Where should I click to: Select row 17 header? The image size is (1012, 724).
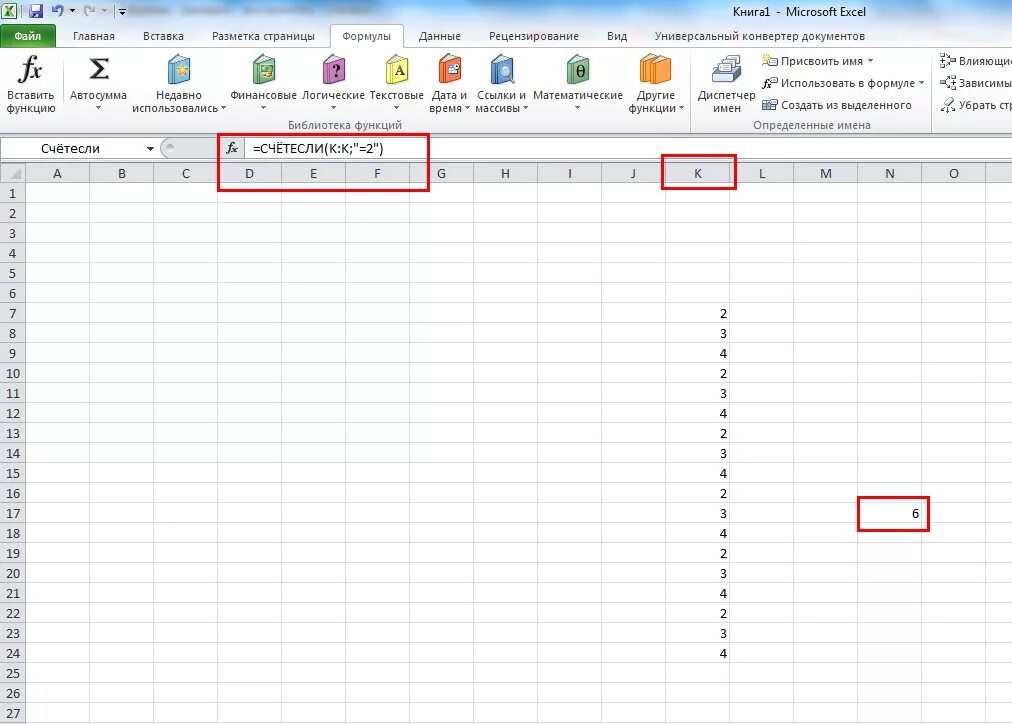pyautogui.click(x=13, y=514)
